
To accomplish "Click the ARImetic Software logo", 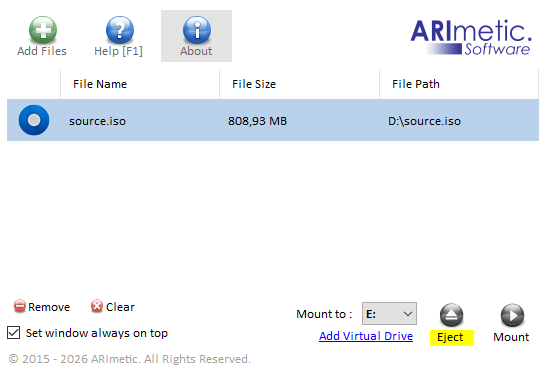I will [x=471, y=37].
